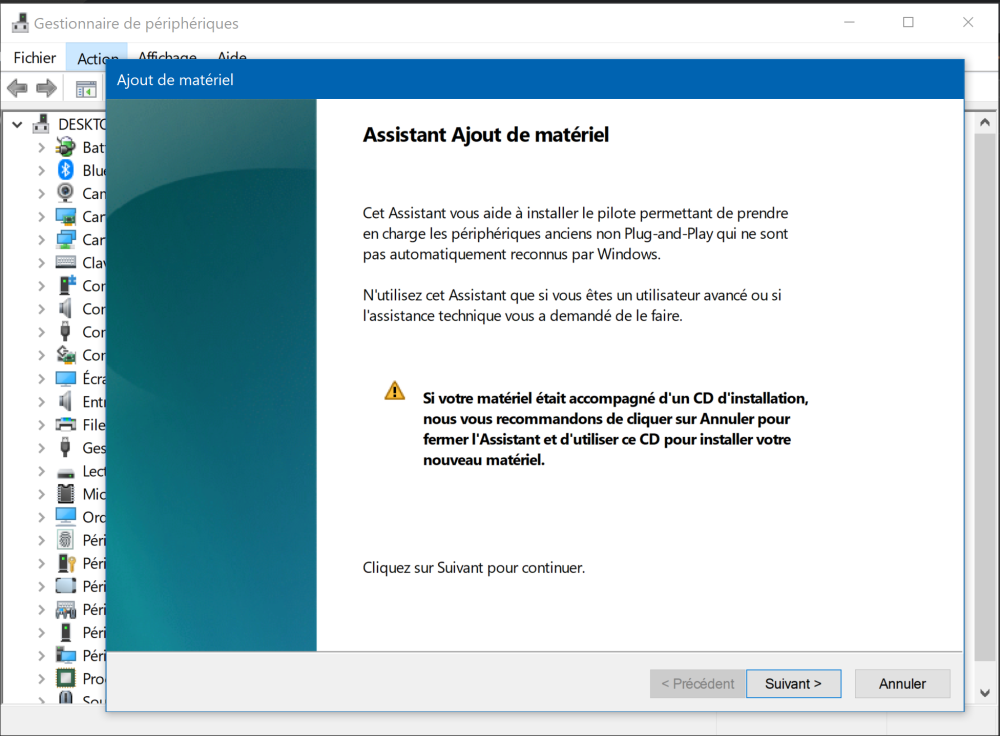Select the keyboard icon in the device tree

point(66,262)
